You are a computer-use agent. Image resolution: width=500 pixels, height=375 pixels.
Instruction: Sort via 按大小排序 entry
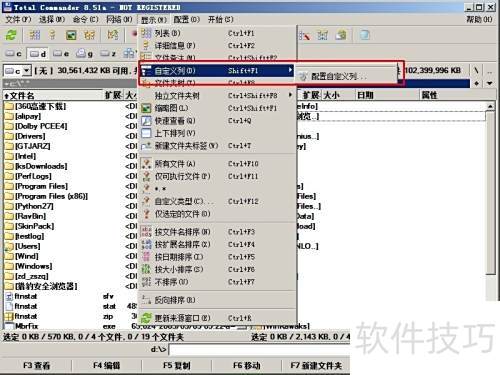pos(217,269)
